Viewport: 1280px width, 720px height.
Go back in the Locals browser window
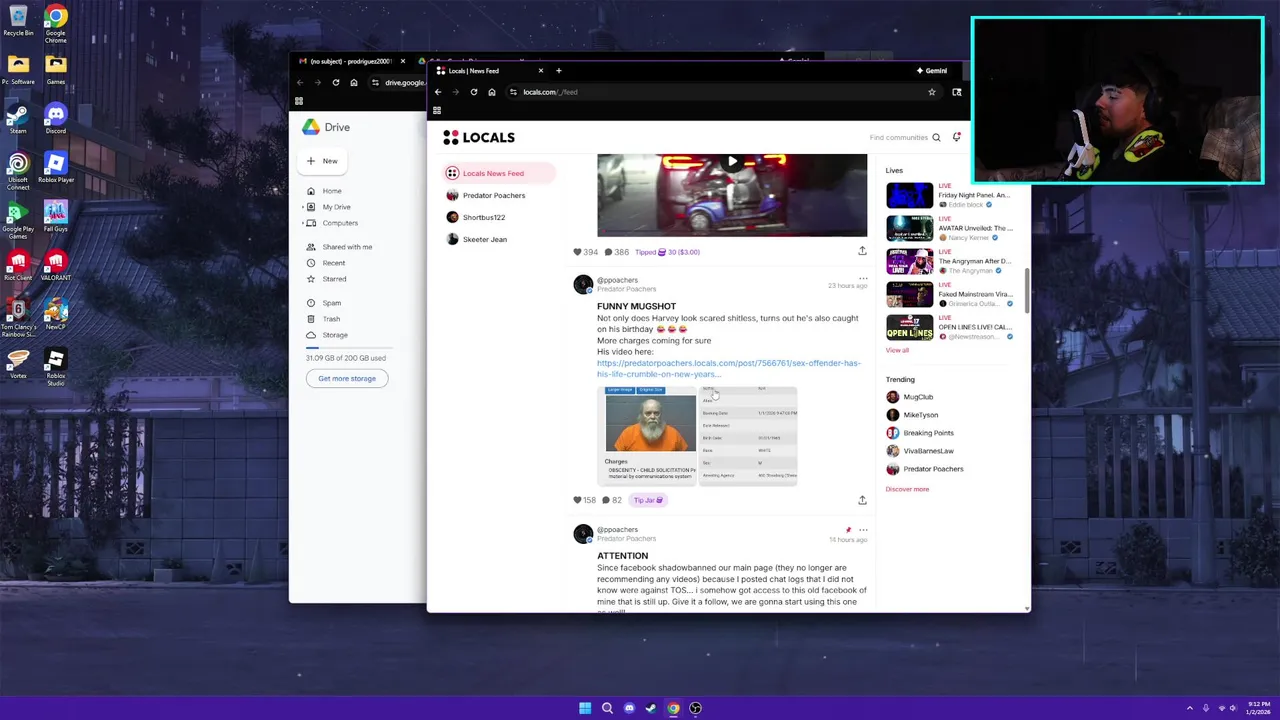pos(438,92)
